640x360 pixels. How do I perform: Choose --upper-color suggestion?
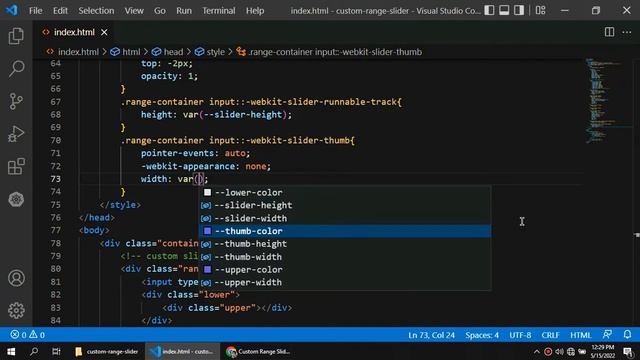pyautogui.click(x=345, y=269)
